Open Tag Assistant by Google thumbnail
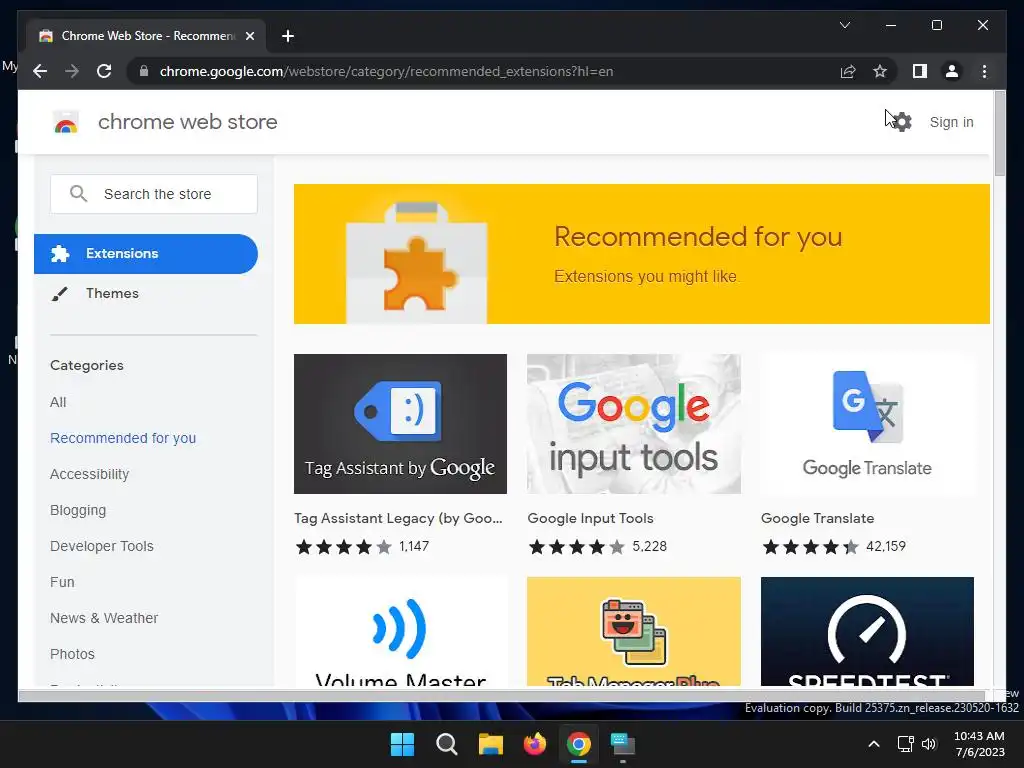The width and height of the screenshot is (1024, 768). [x=400, y=424]
